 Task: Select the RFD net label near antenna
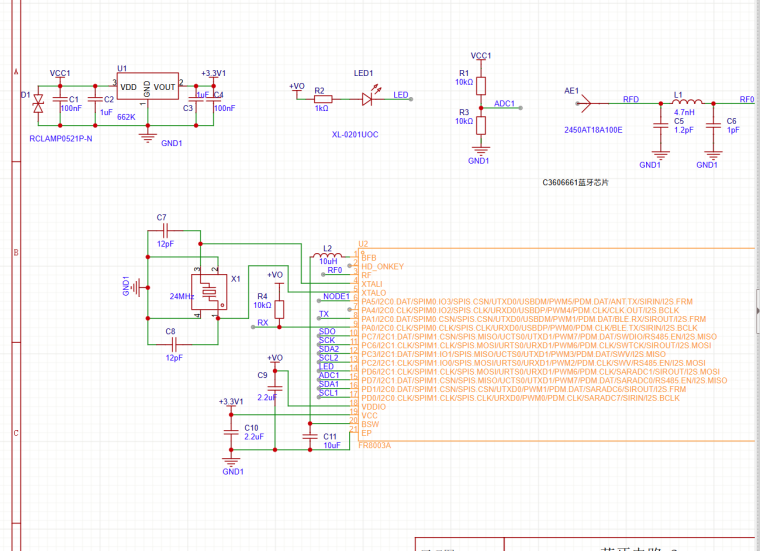[631, 100]
